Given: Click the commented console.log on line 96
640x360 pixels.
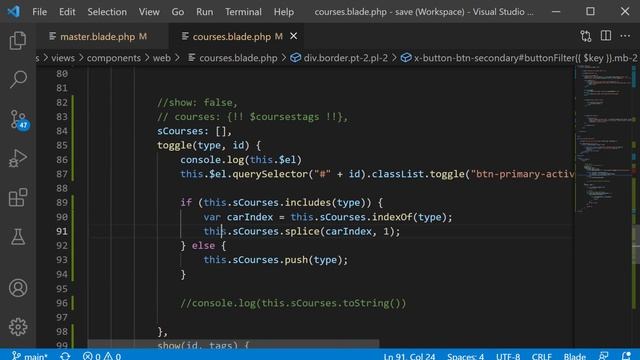Looking at the screenshot, I should (x=293, y=303).
